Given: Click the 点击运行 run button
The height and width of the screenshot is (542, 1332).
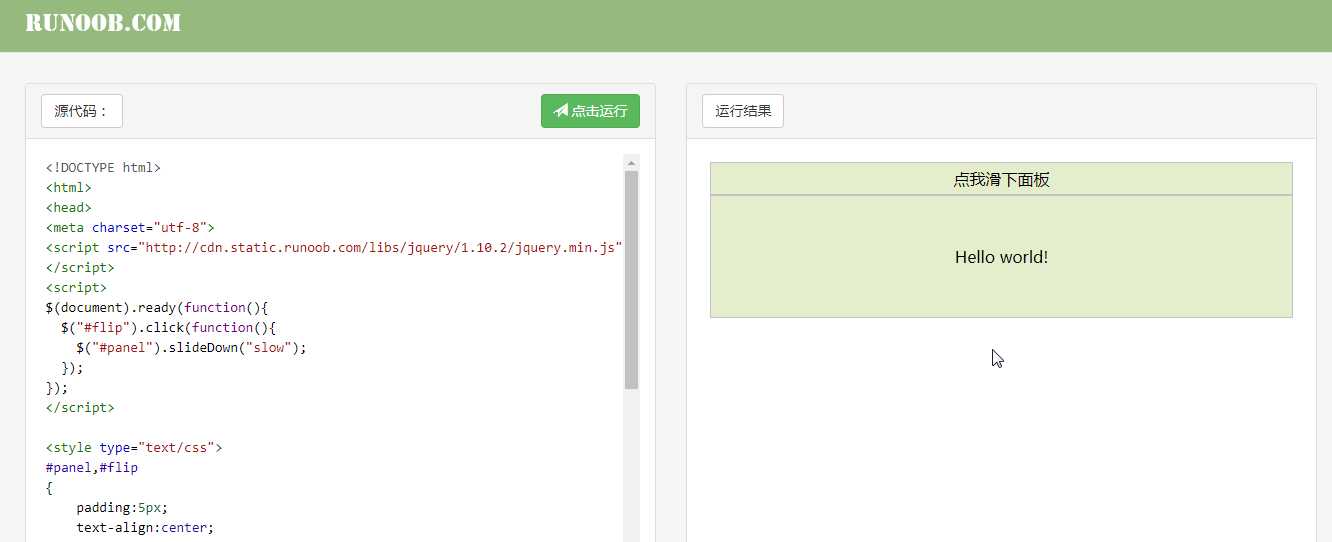Looking at the screenshot, I should coord(590,111).
